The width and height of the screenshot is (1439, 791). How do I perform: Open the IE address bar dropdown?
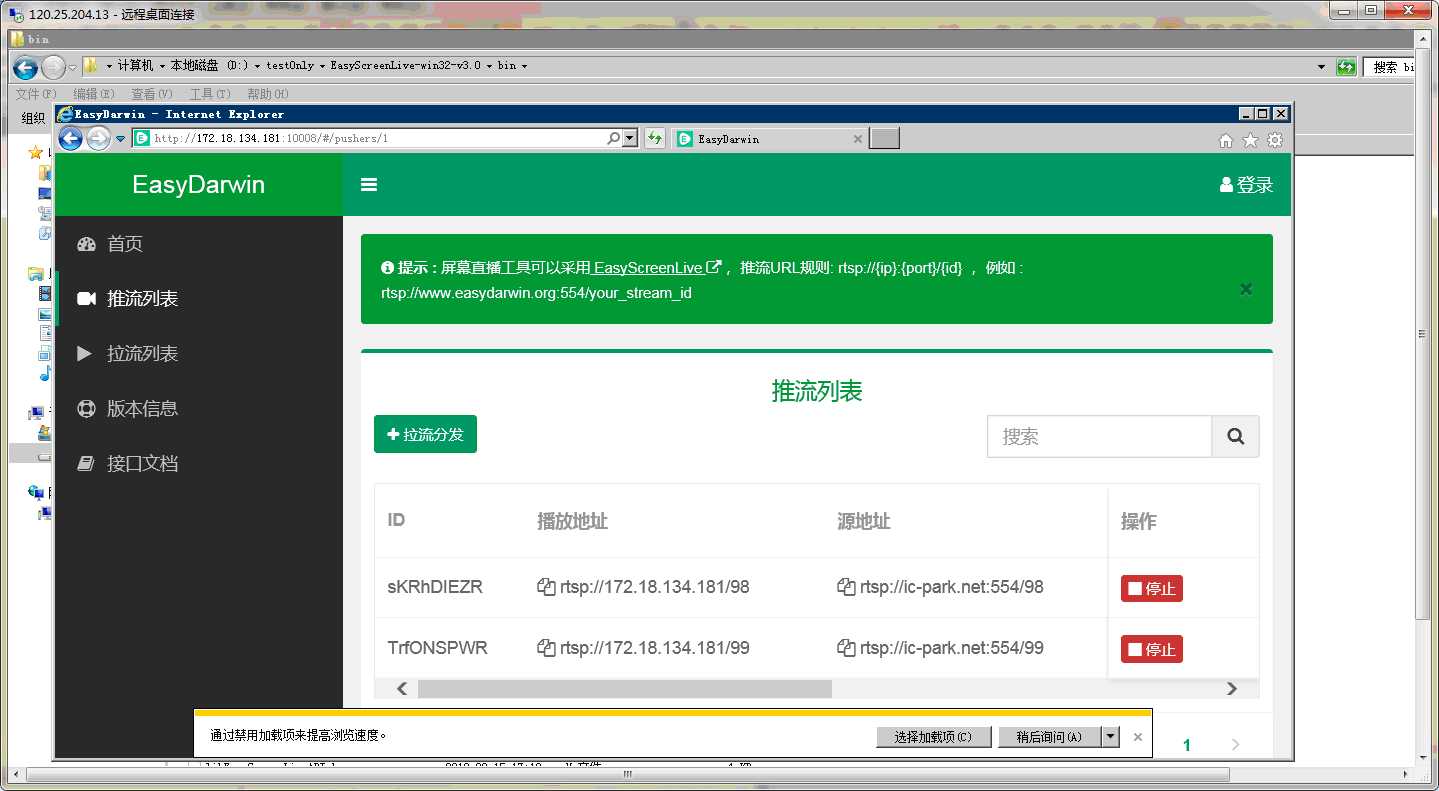pos(629,139)
